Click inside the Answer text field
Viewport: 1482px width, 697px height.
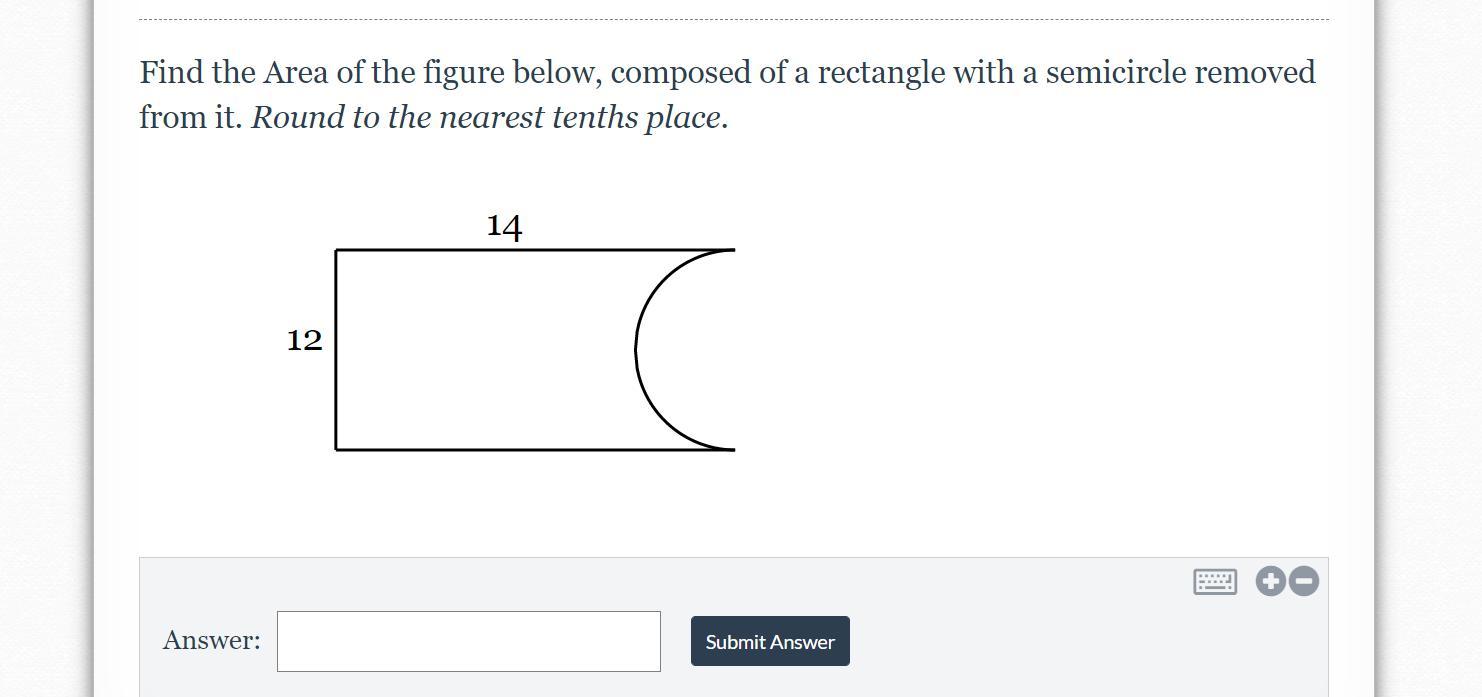(x=469, y=641)
